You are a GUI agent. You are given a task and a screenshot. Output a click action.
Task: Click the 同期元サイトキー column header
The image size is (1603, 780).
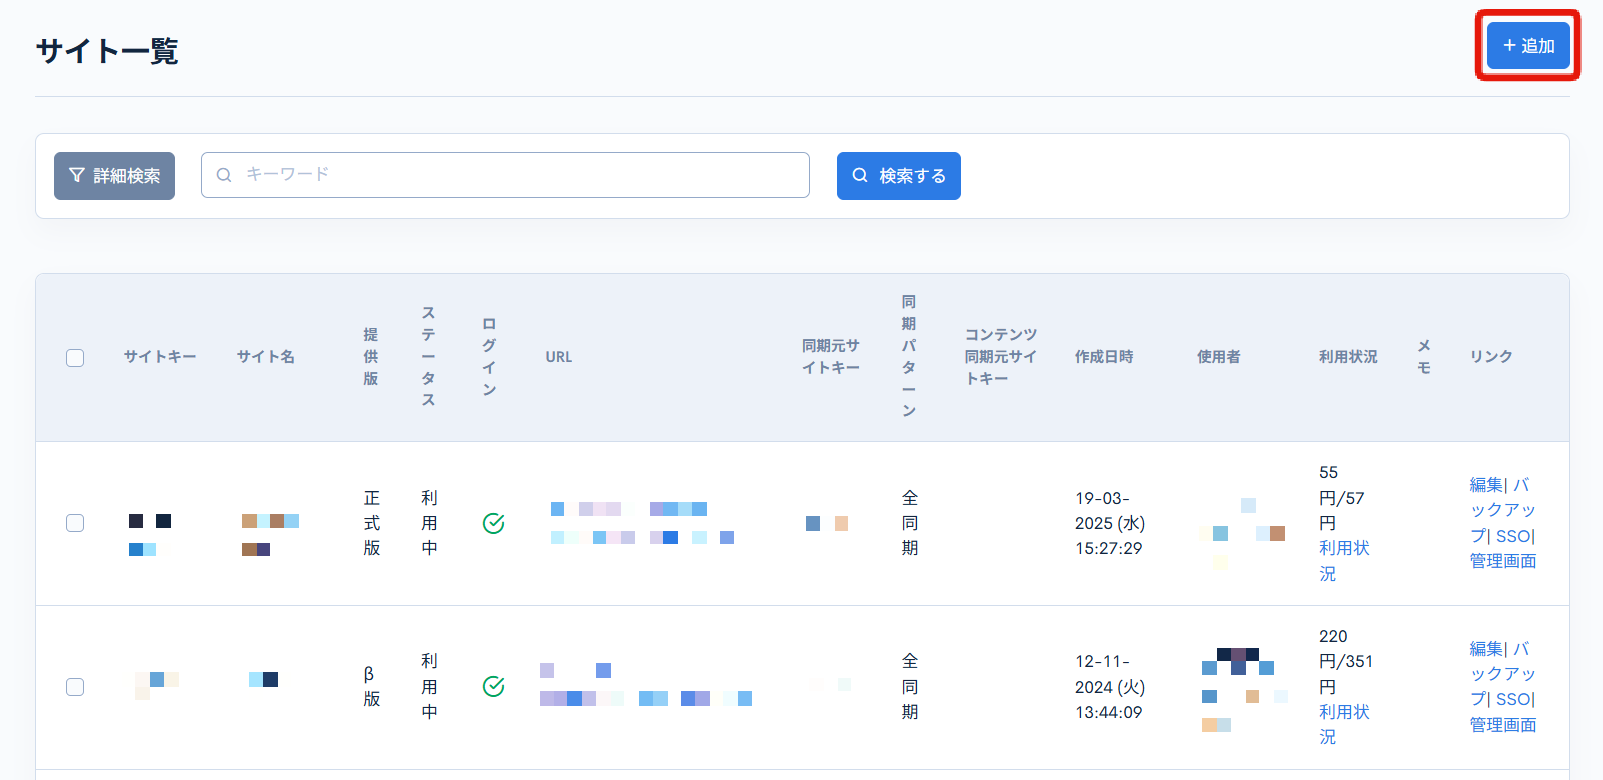pos(831,357)
